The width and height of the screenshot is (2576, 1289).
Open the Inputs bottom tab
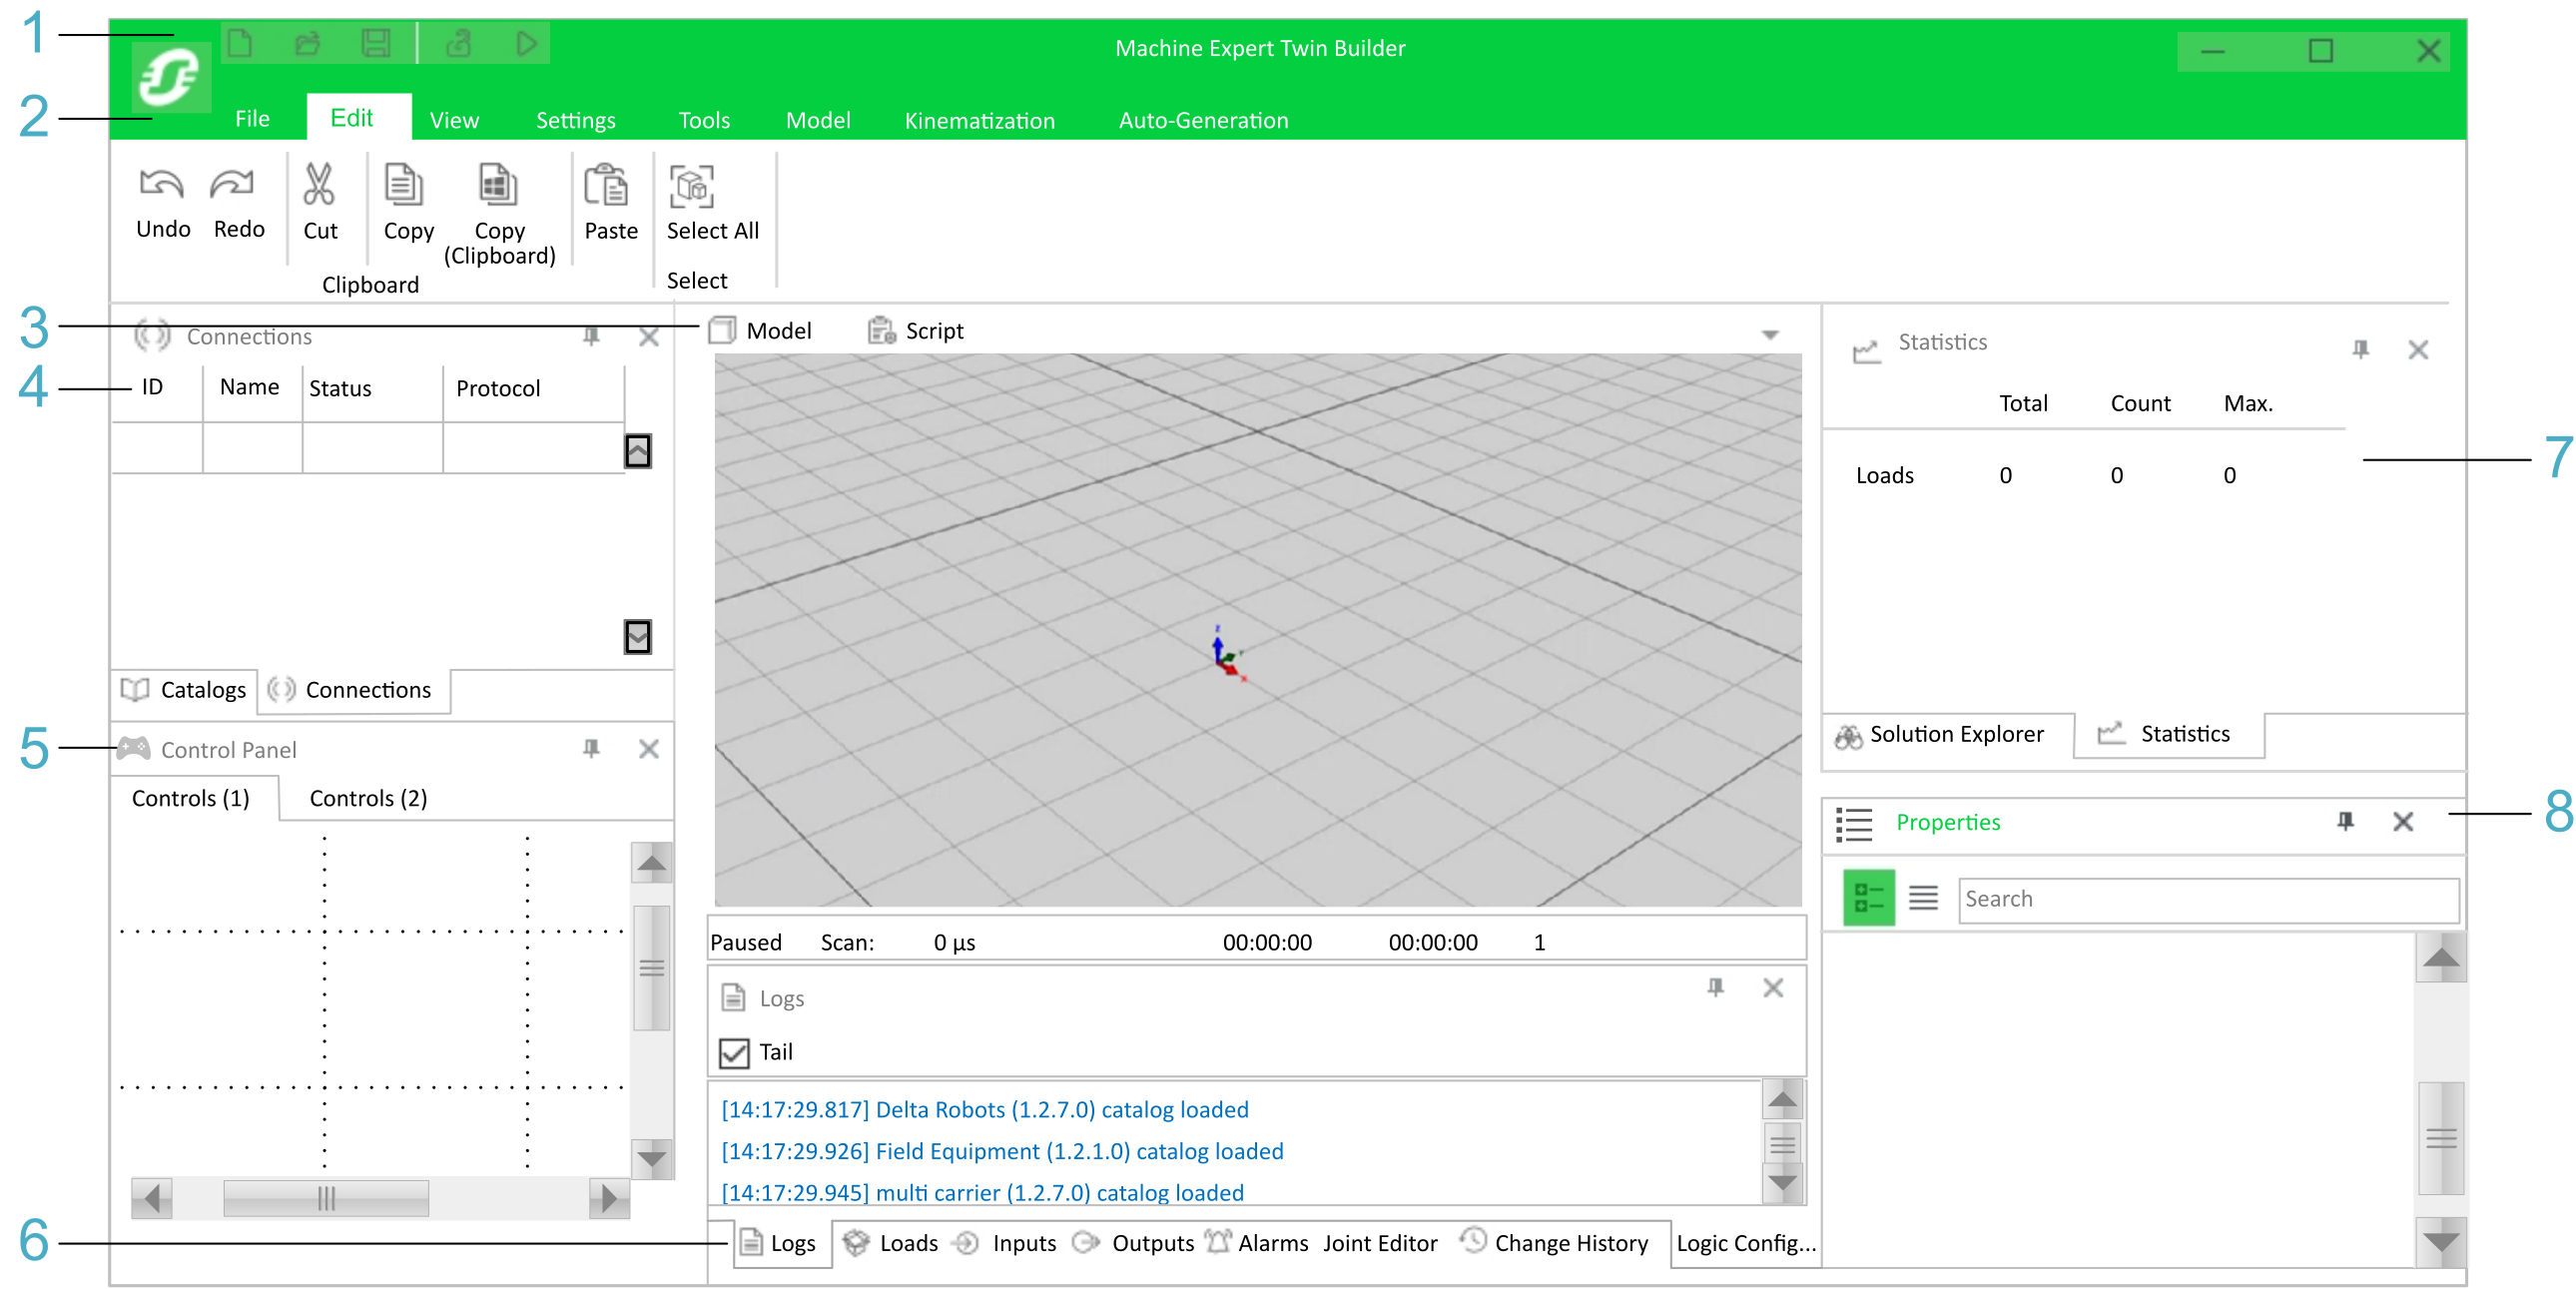pyautogui.click(x=1004, y=1243)
